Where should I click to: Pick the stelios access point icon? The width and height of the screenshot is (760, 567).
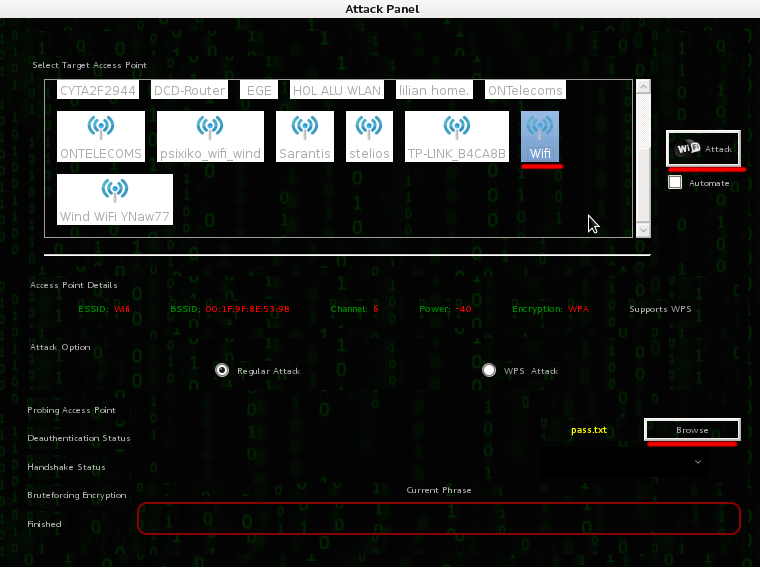(x=369, y=136)
